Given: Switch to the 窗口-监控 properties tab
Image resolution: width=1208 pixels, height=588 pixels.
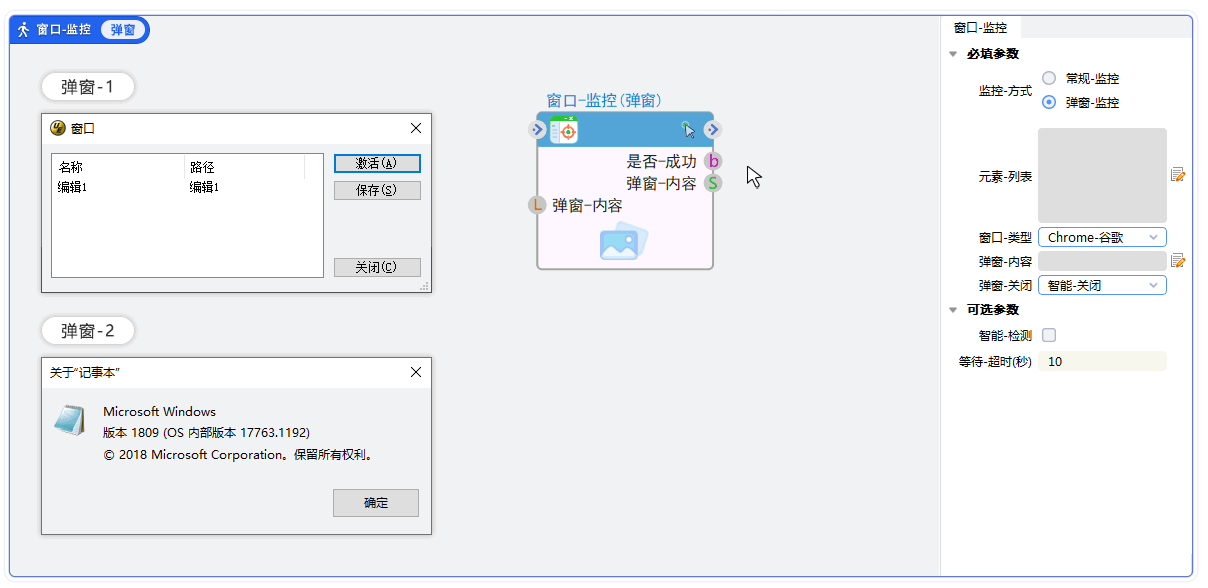Looking at the screenshot, I should (x=980, y=28).
